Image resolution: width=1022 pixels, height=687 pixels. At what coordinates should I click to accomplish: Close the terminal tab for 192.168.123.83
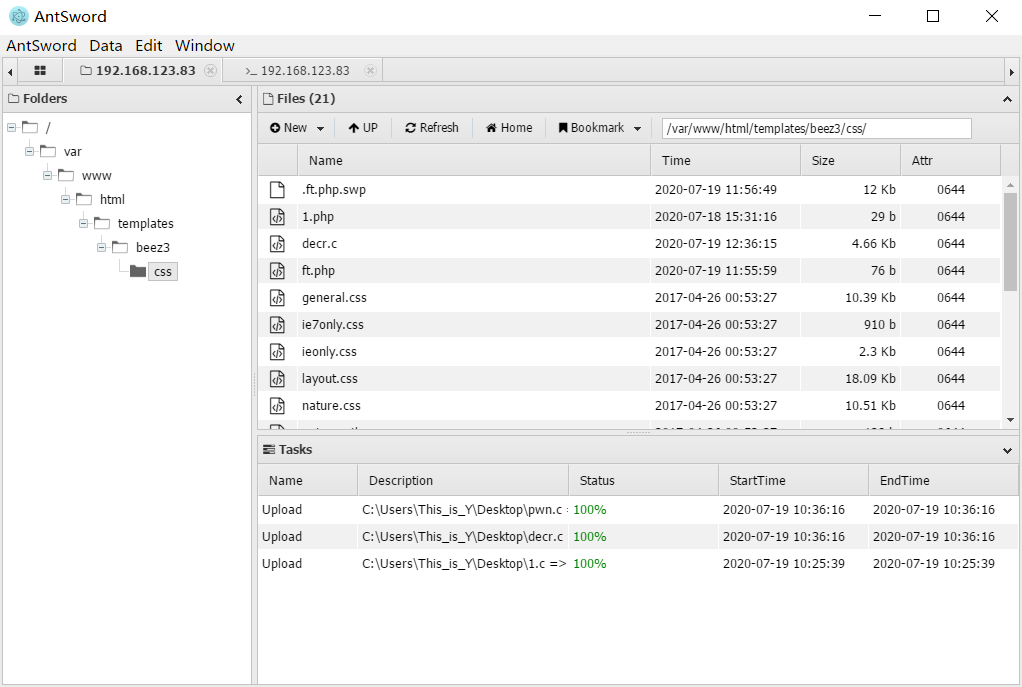coord(370,70)
